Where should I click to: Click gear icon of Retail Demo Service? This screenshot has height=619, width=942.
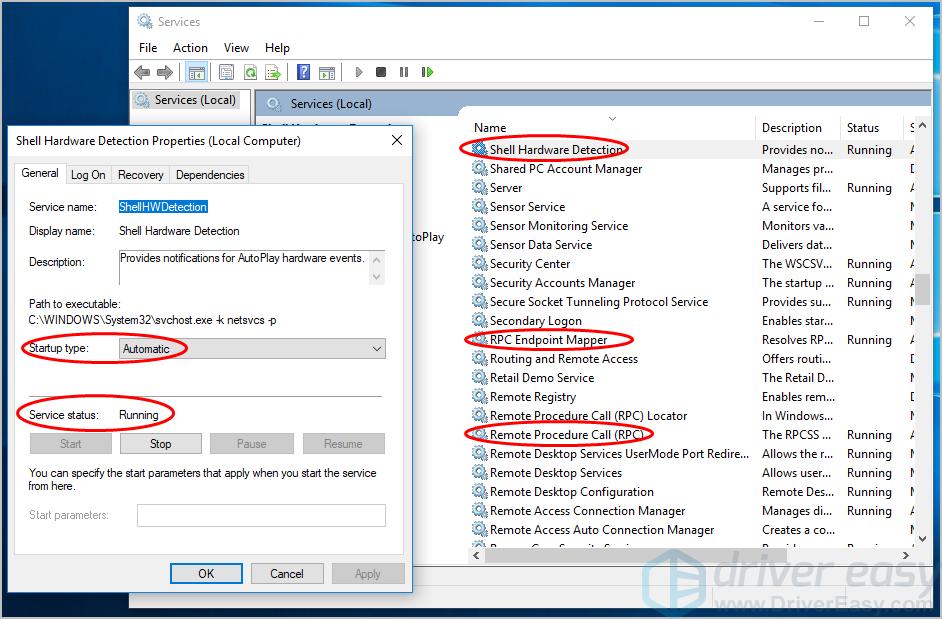coord(479,377)
